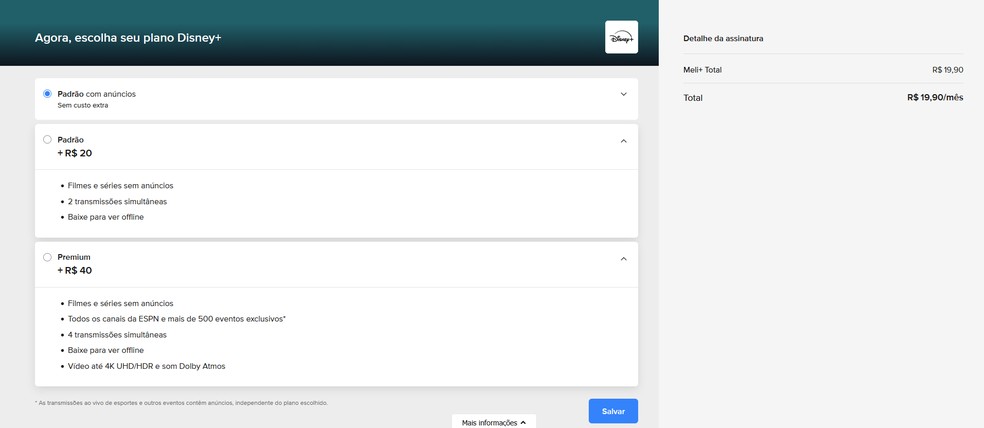Image resolution: width=984 pixels, height=428 pixels.
Task: Click 'Baixe para ver offline' under Premium
Action: click(x=106, y=350)
